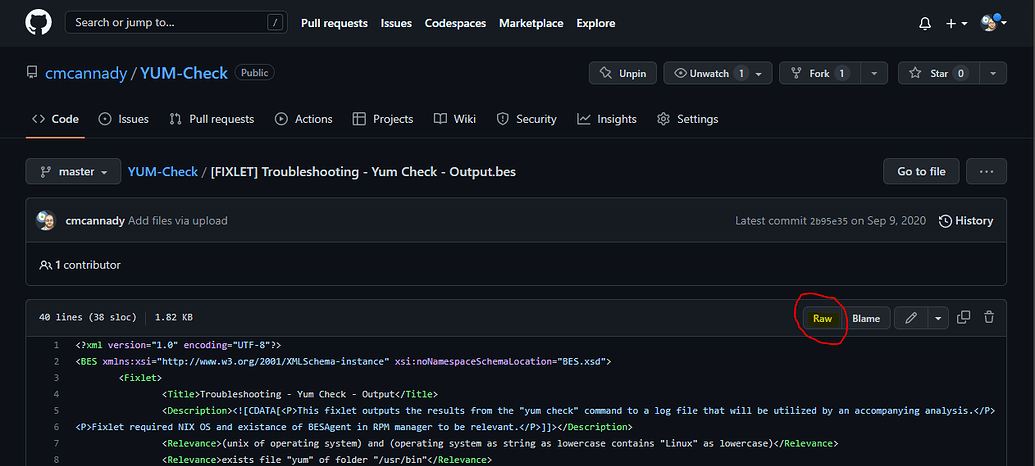Fork the repository
The image size is (1035, 466).
(820, 73)
